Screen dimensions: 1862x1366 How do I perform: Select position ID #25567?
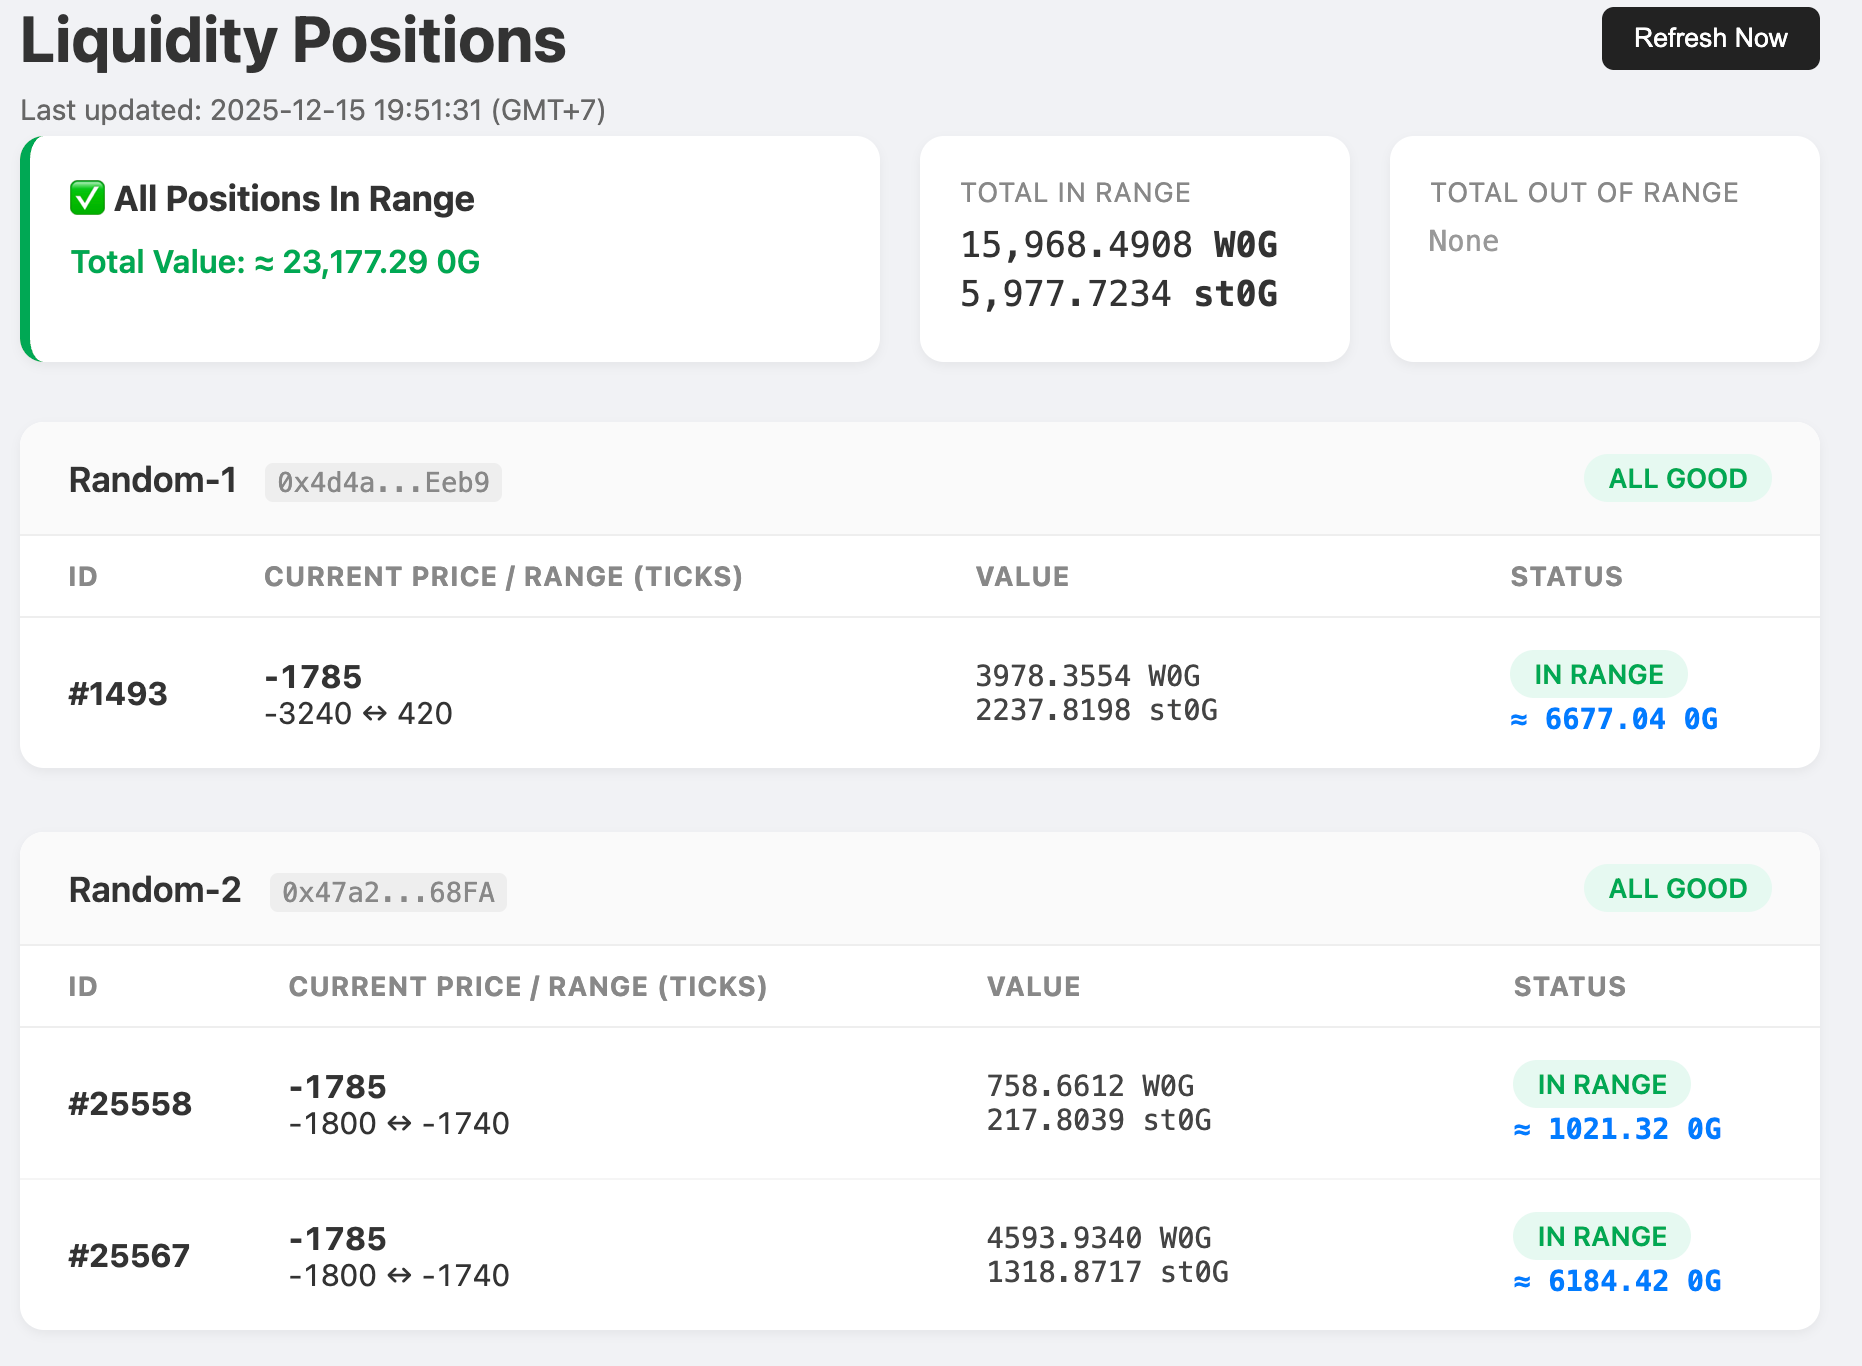pos(129,1256)
